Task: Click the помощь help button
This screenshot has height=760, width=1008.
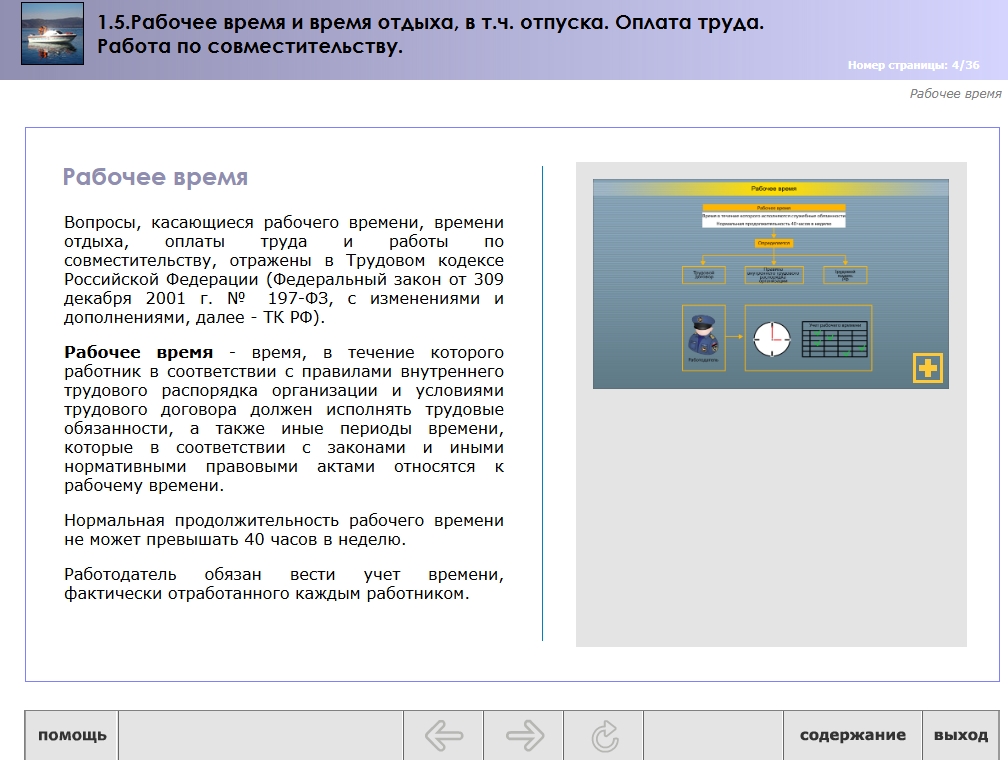Action: [x=71, y=735]
